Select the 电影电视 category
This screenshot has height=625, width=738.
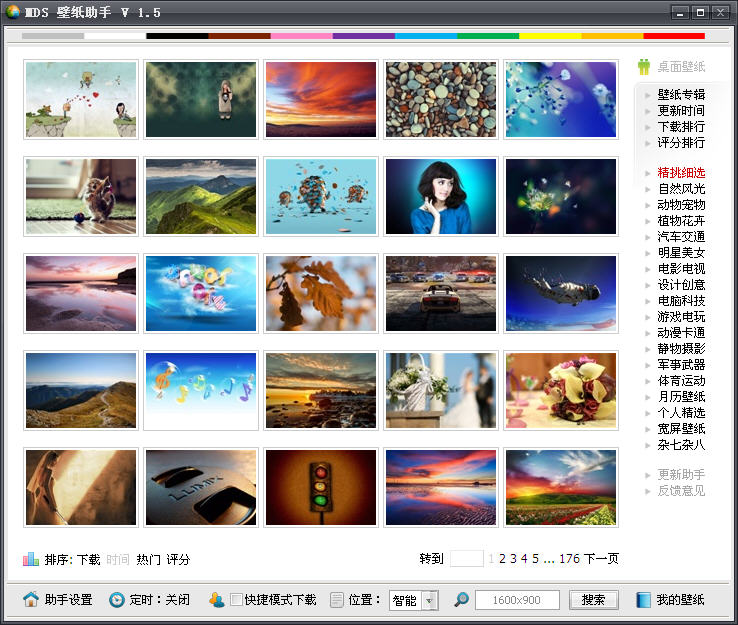pos(681,269)
